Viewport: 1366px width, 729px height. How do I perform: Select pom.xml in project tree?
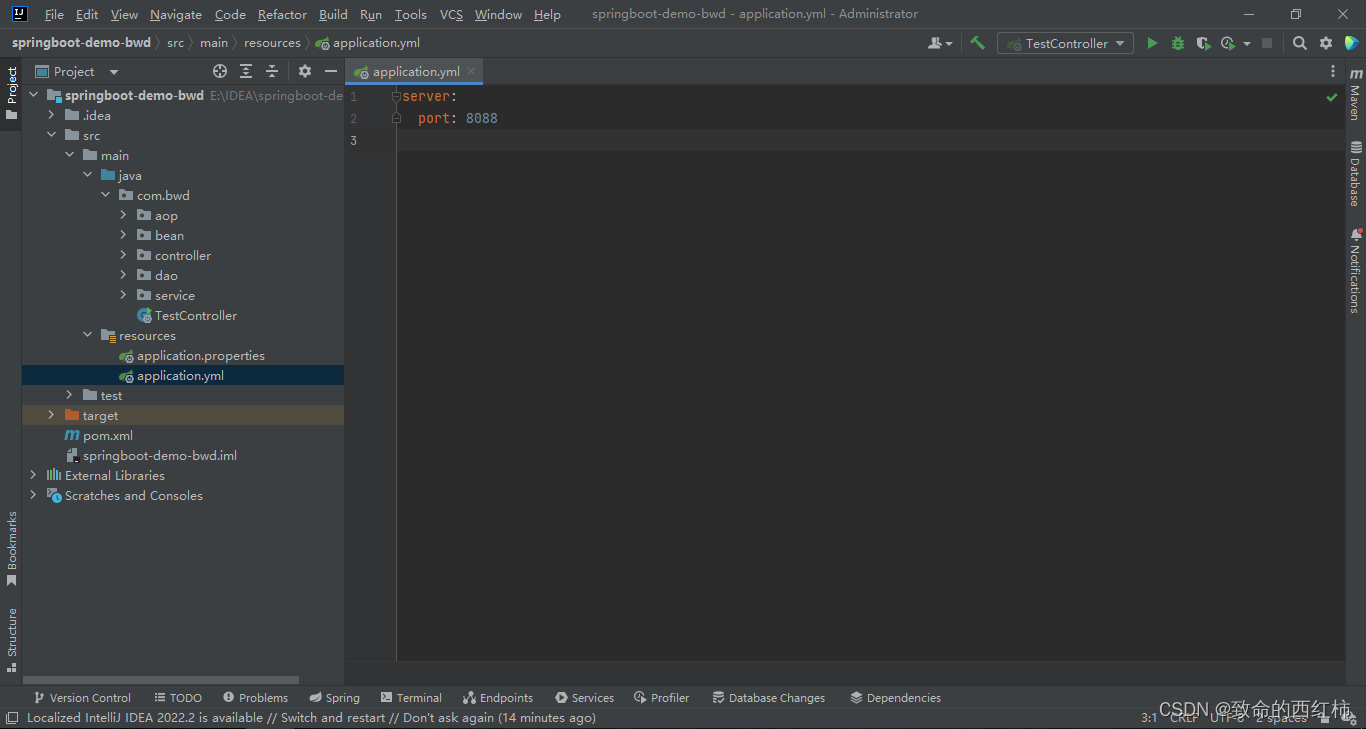[99, 435]
